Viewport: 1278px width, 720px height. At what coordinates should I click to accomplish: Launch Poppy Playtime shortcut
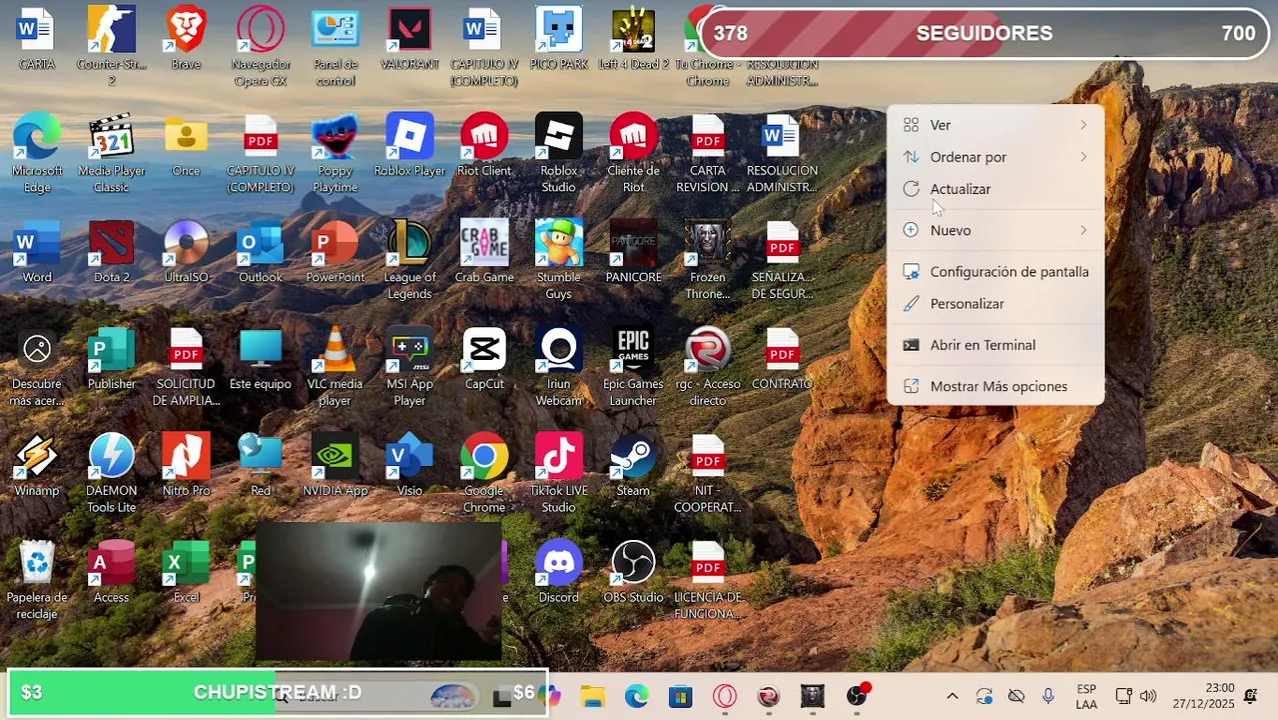335,153
